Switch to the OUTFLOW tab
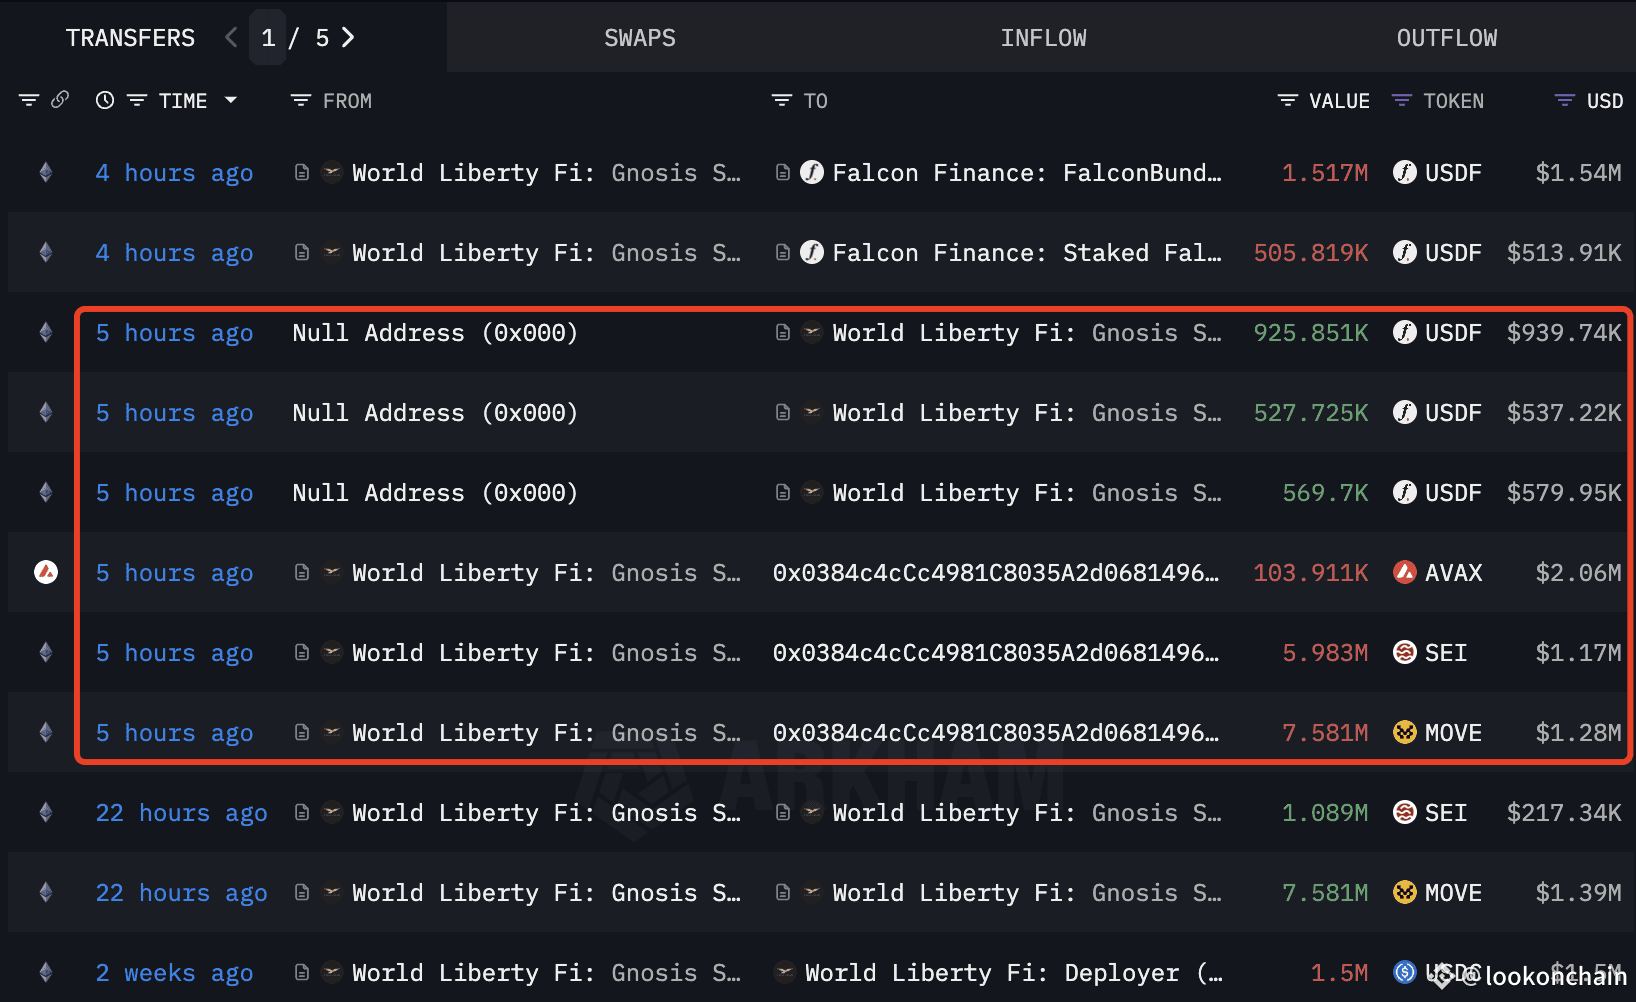Viewport: 1636px width, 1002px height. 1446,37
